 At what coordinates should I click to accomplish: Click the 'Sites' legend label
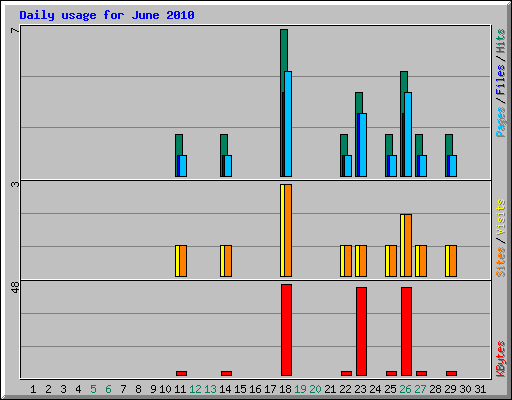[x=500, y=262]
